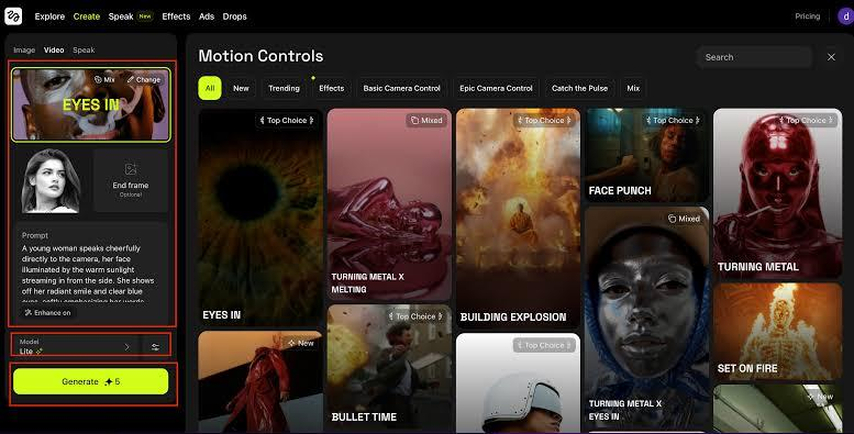The image size is (854, 434).
Task: Switch to the Image tab
Action: [24, 50]
